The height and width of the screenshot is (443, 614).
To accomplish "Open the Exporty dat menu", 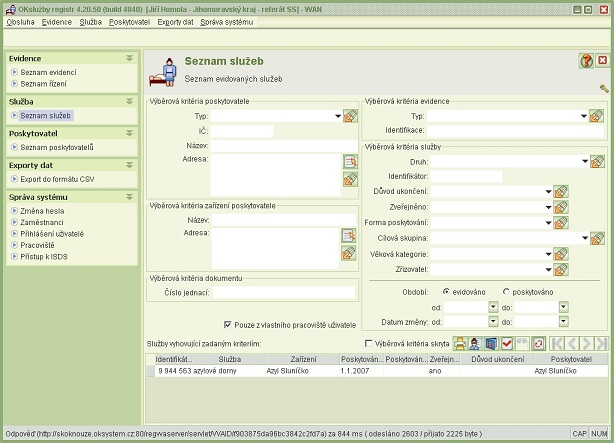I will click(175, 21).
